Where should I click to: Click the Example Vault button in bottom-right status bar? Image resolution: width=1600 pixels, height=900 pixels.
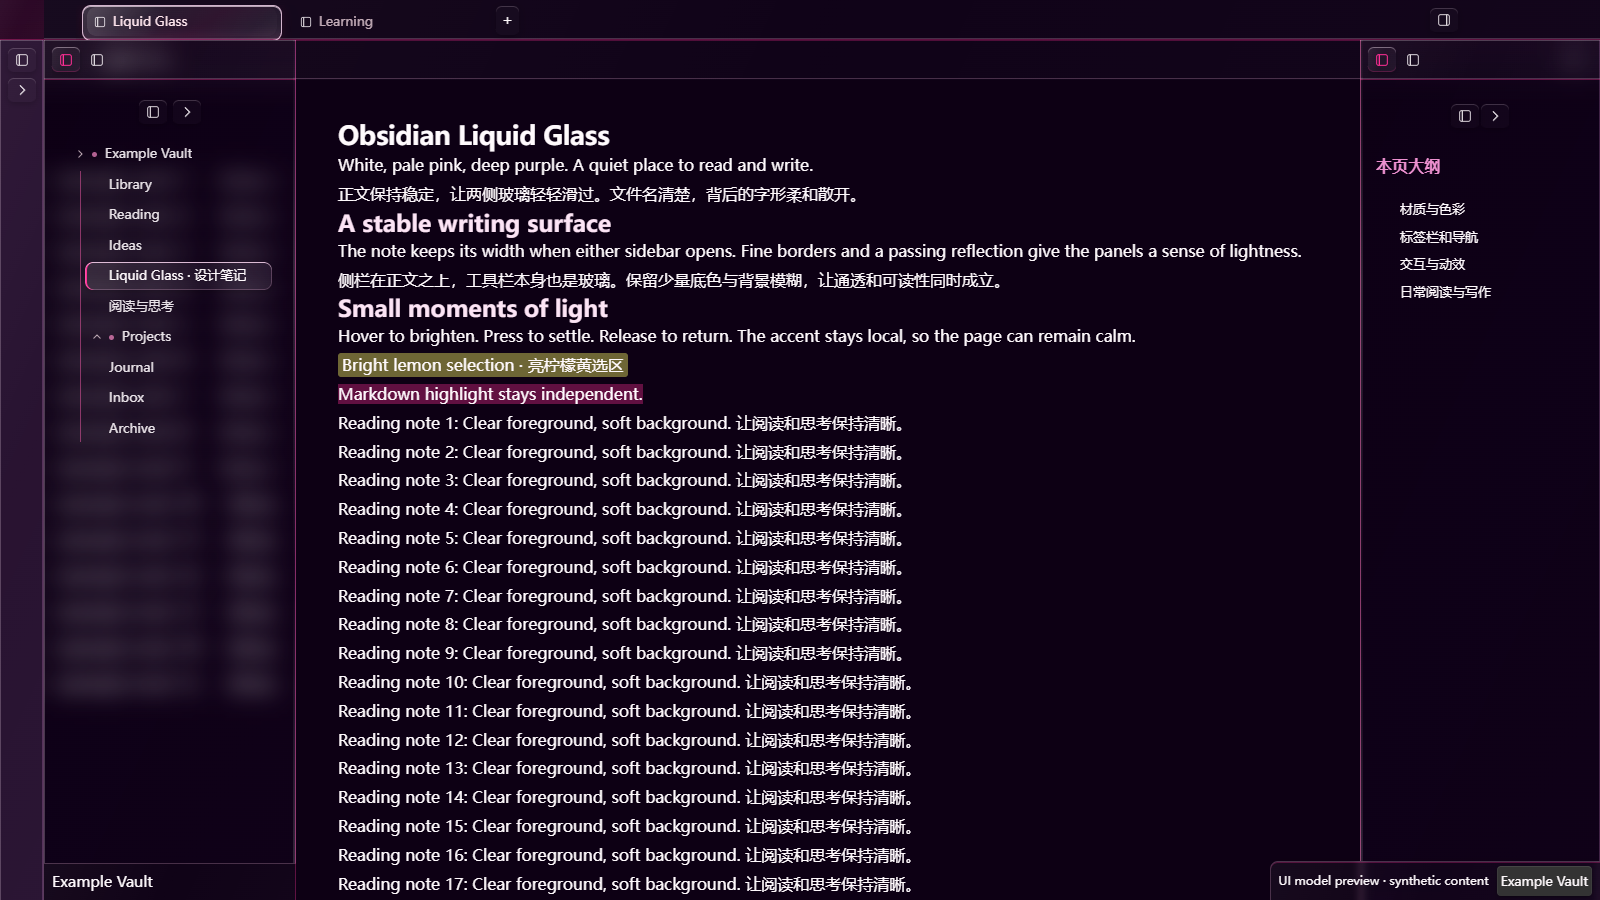tap(1544, 881)
